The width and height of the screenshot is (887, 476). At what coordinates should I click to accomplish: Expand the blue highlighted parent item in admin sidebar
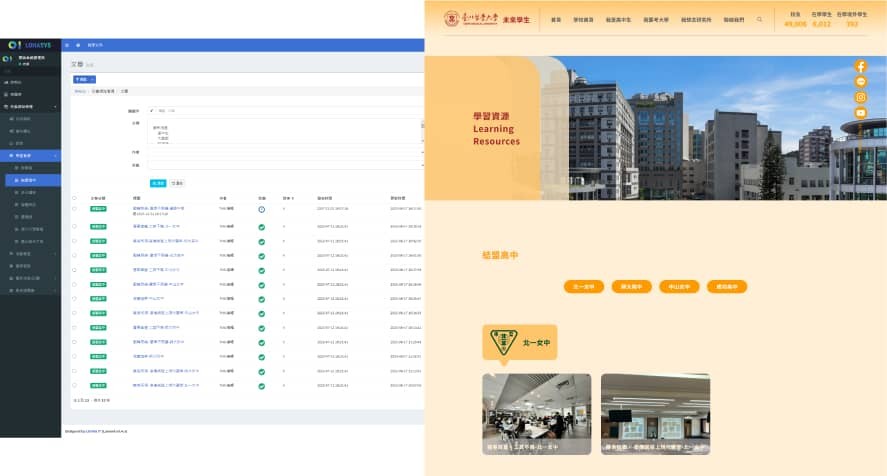pyautogui.click(x=31, y=155)
